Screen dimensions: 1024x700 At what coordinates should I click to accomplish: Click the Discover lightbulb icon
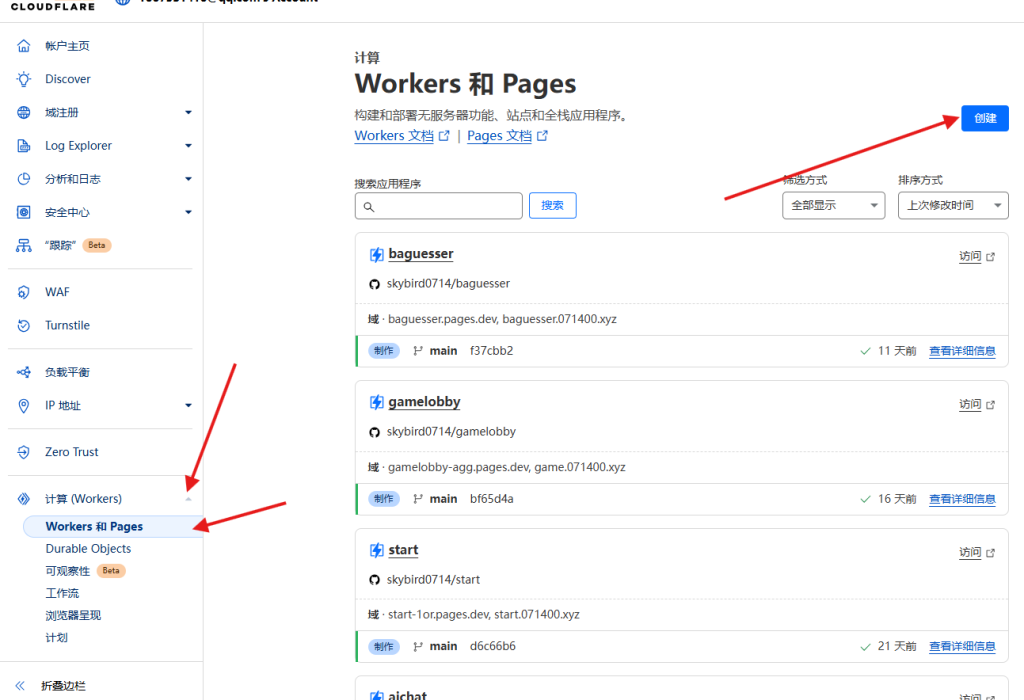tap(24, 79)
